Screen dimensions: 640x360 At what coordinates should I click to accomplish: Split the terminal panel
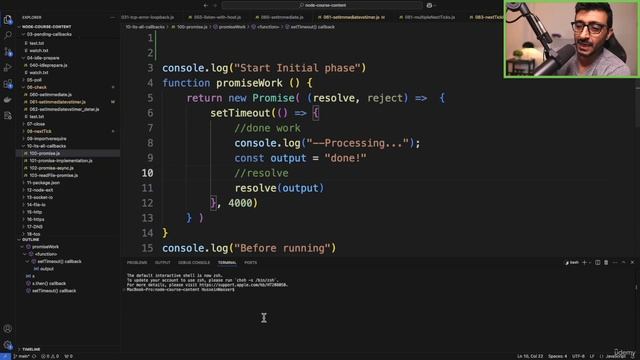[x=598, y=262]
